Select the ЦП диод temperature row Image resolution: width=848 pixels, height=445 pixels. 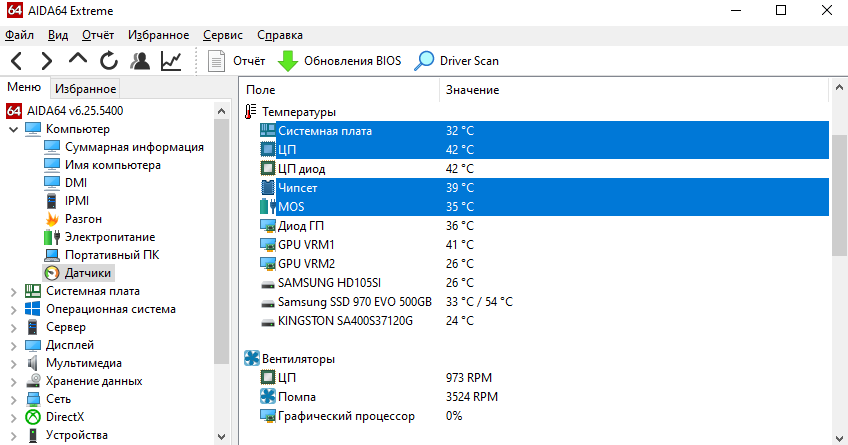(x=300, y=169)
